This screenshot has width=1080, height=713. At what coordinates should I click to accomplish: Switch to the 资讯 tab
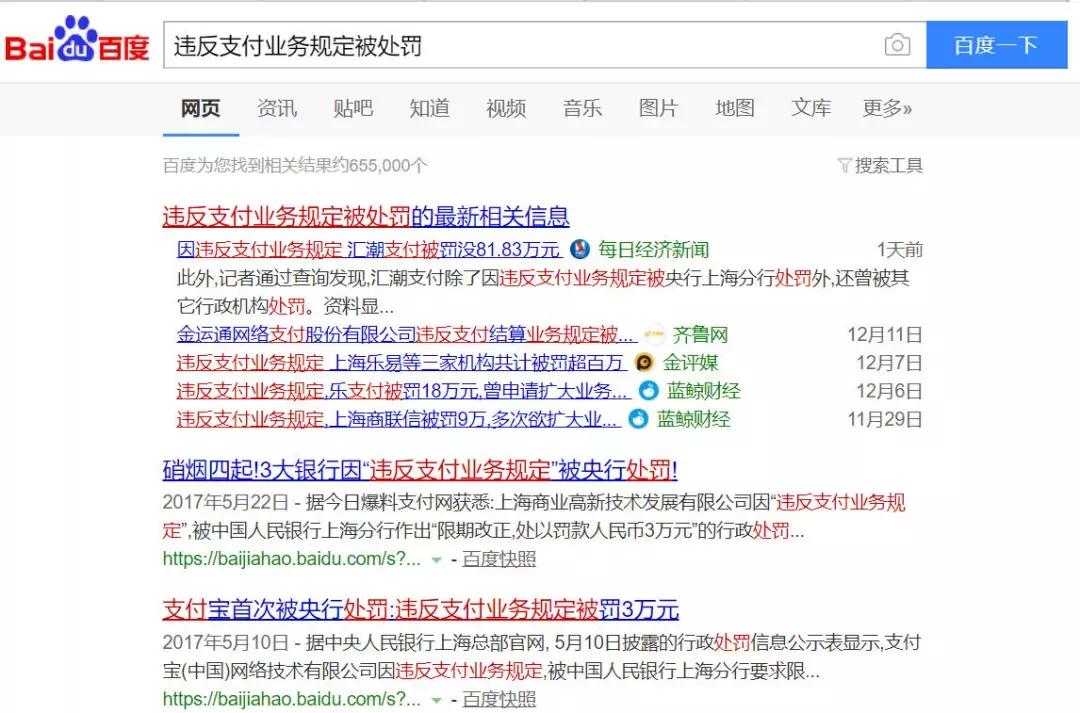tap(276, 108)
